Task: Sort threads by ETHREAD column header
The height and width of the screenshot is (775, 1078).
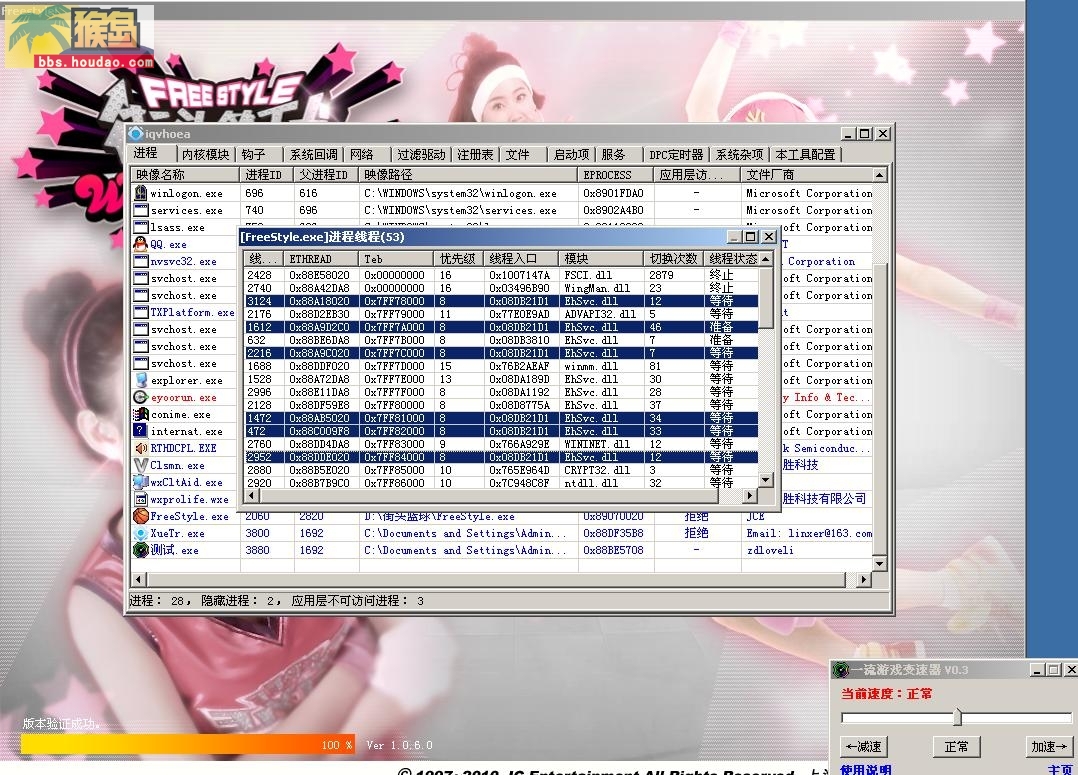Action: (321, 259)
